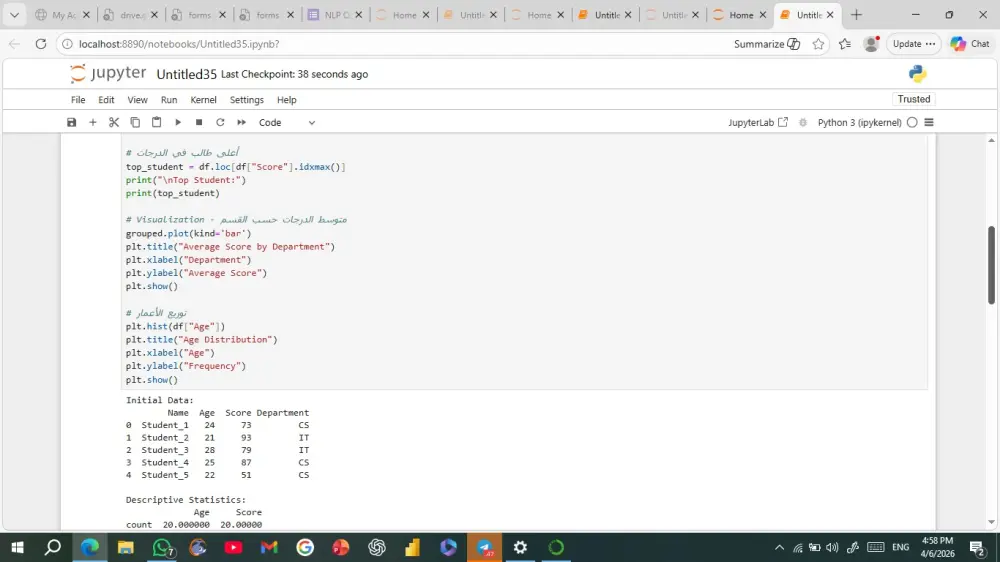Open the browser profile avatar
Viewport: 1000px width, 562px height.
pos(871,44)
